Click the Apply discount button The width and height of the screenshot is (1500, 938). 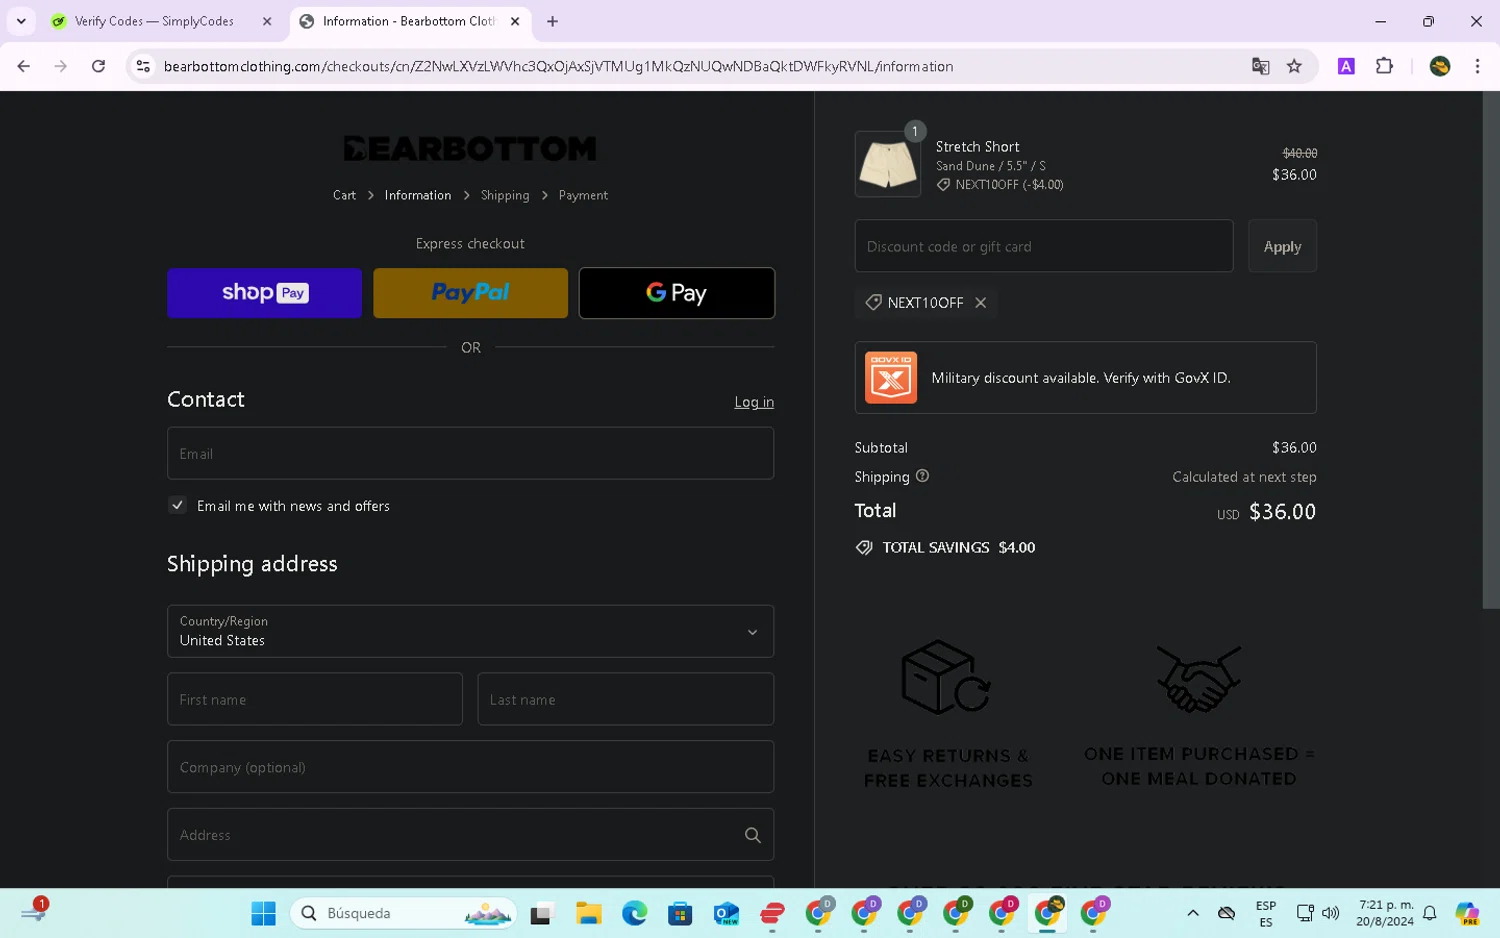pyautogui.click(x=1282, y=246)
